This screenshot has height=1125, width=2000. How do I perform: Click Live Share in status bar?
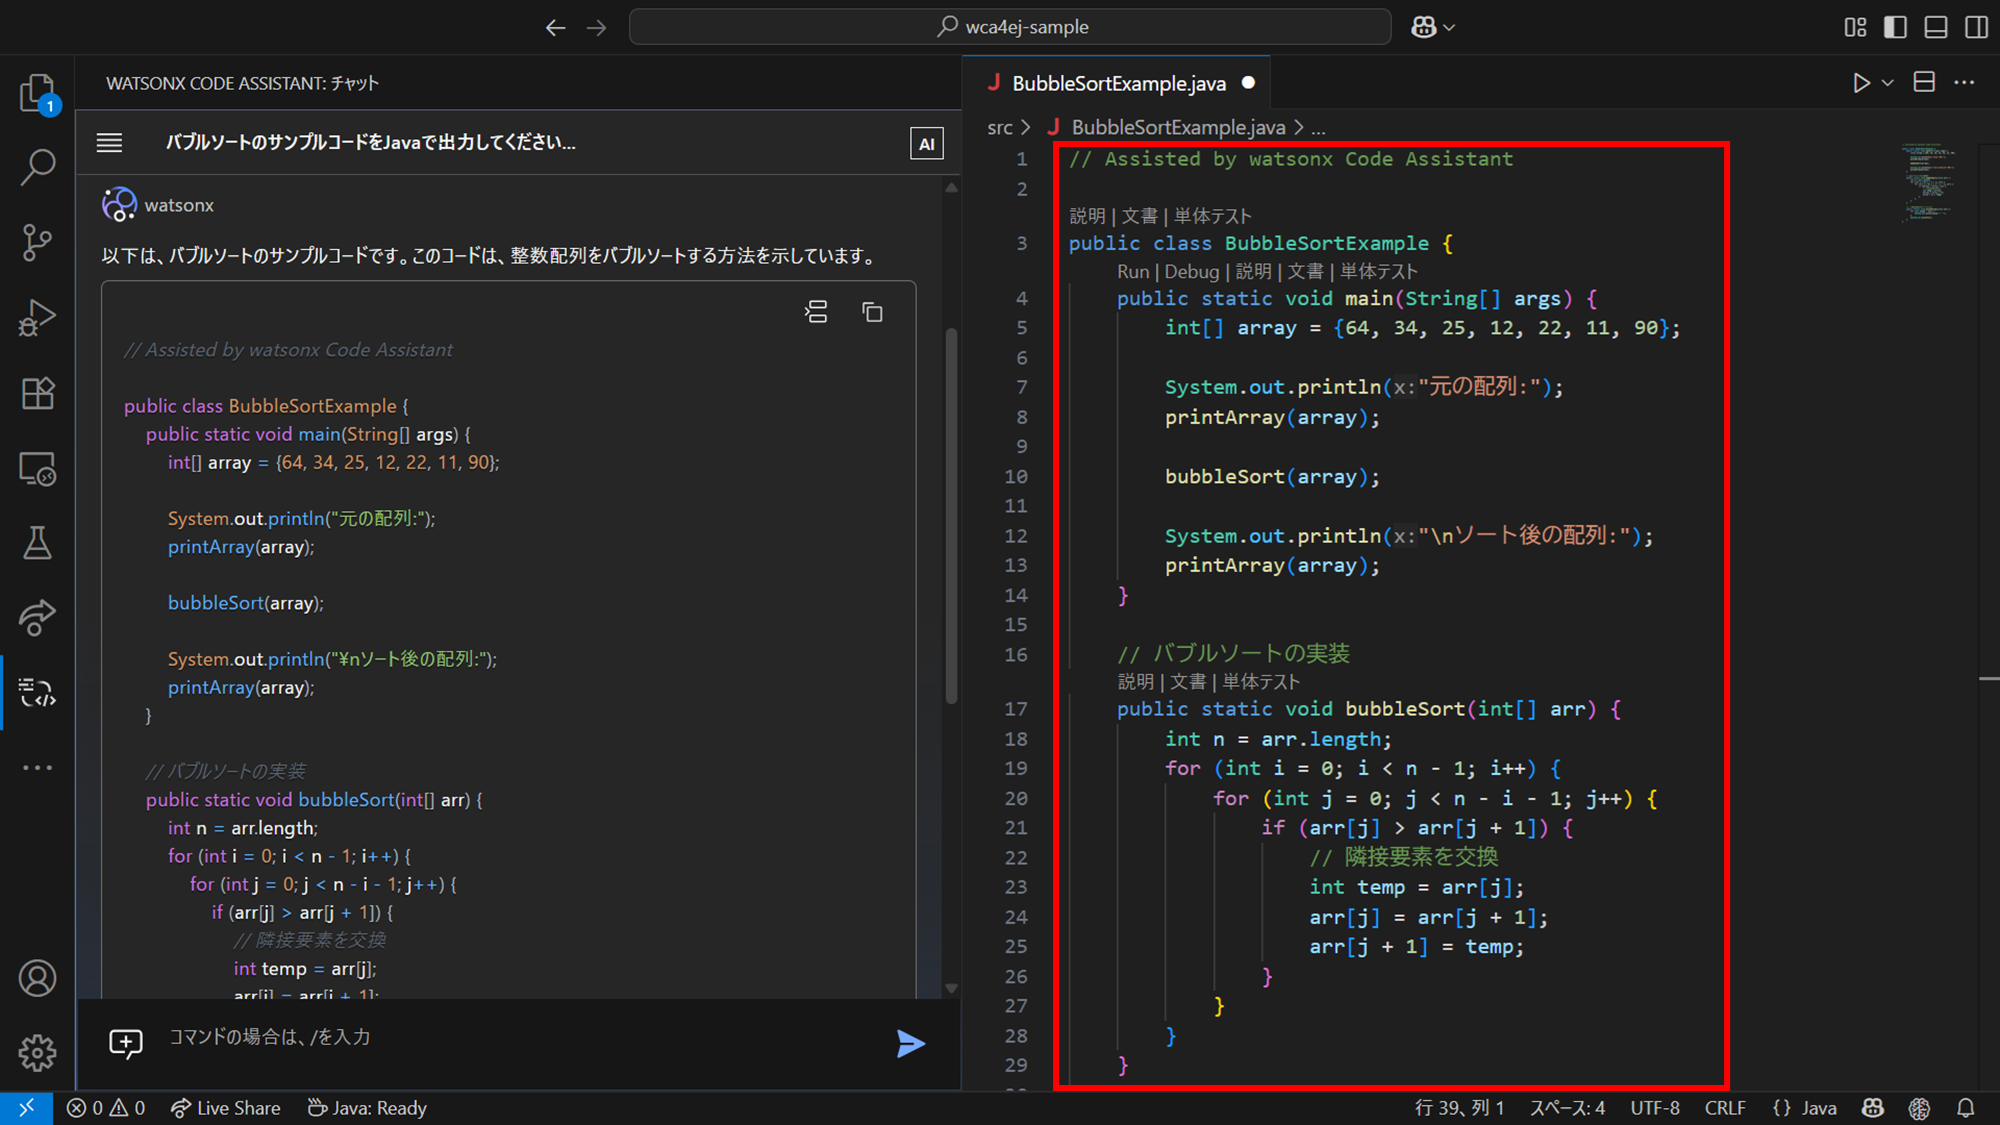226,1108
